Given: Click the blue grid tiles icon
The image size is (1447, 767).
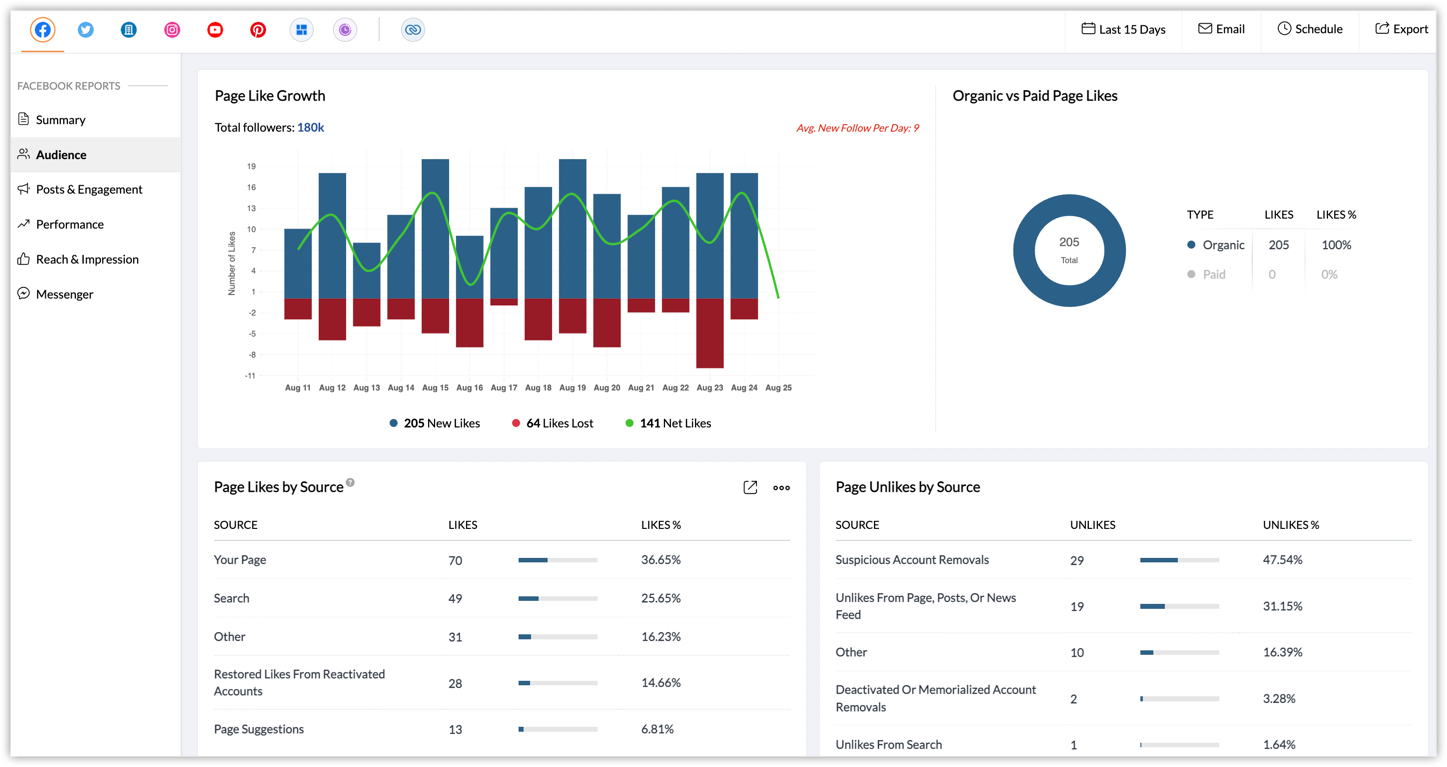Looking at the screenshot, I should [x=301, y=30].
